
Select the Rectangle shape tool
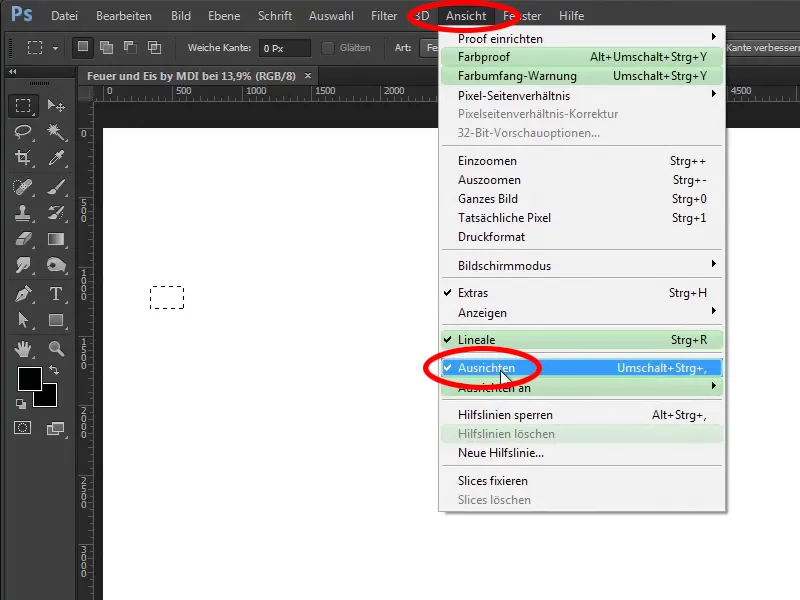pos(56,320)
